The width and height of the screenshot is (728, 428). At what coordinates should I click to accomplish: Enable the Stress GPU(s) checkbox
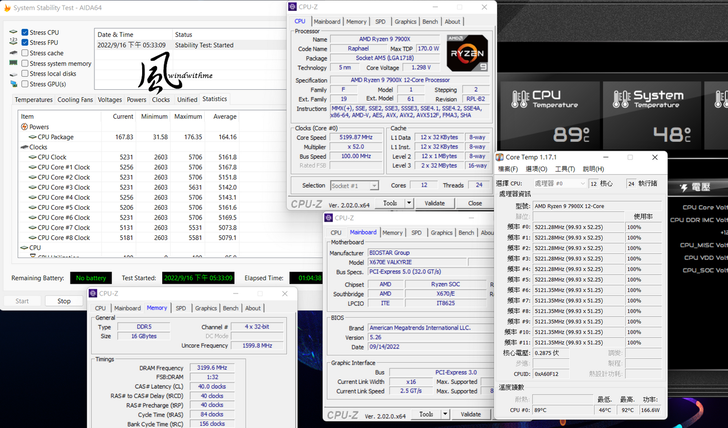click(x=25, y=84)
